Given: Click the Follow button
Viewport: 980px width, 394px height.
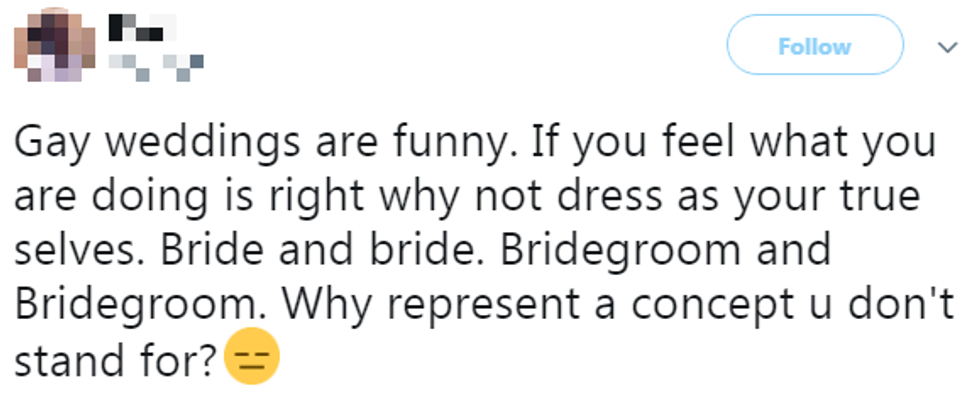Looking at the screenshot, I should (815, 45).
